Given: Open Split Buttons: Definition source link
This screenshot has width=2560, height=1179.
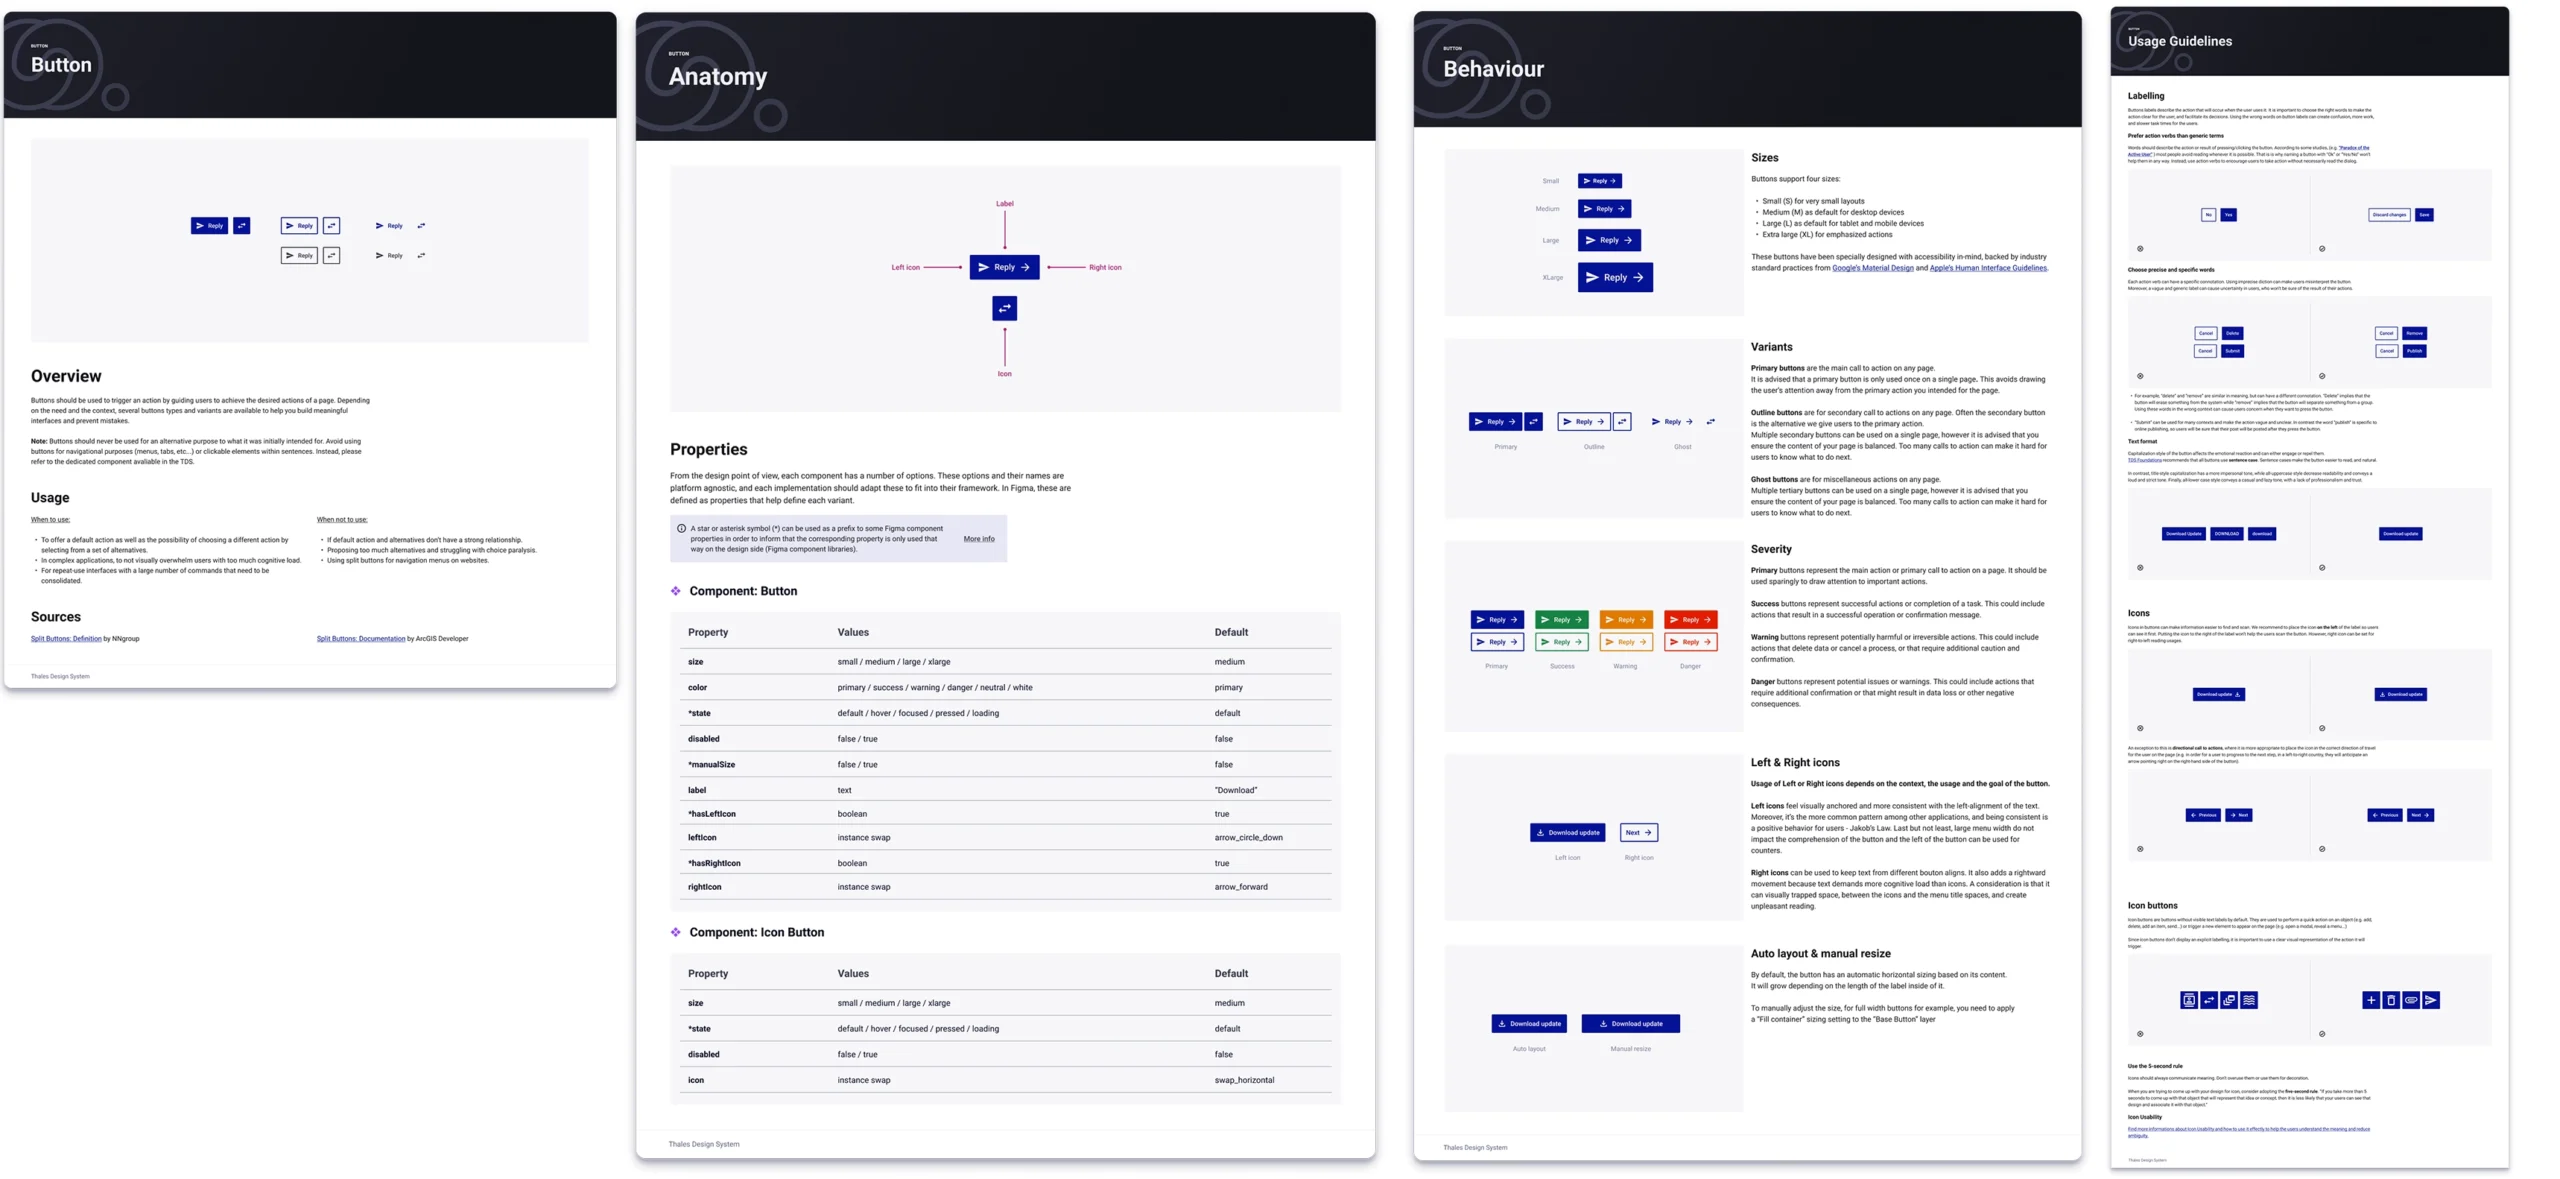Looking at the screenshot, I should tap(66, 638).
